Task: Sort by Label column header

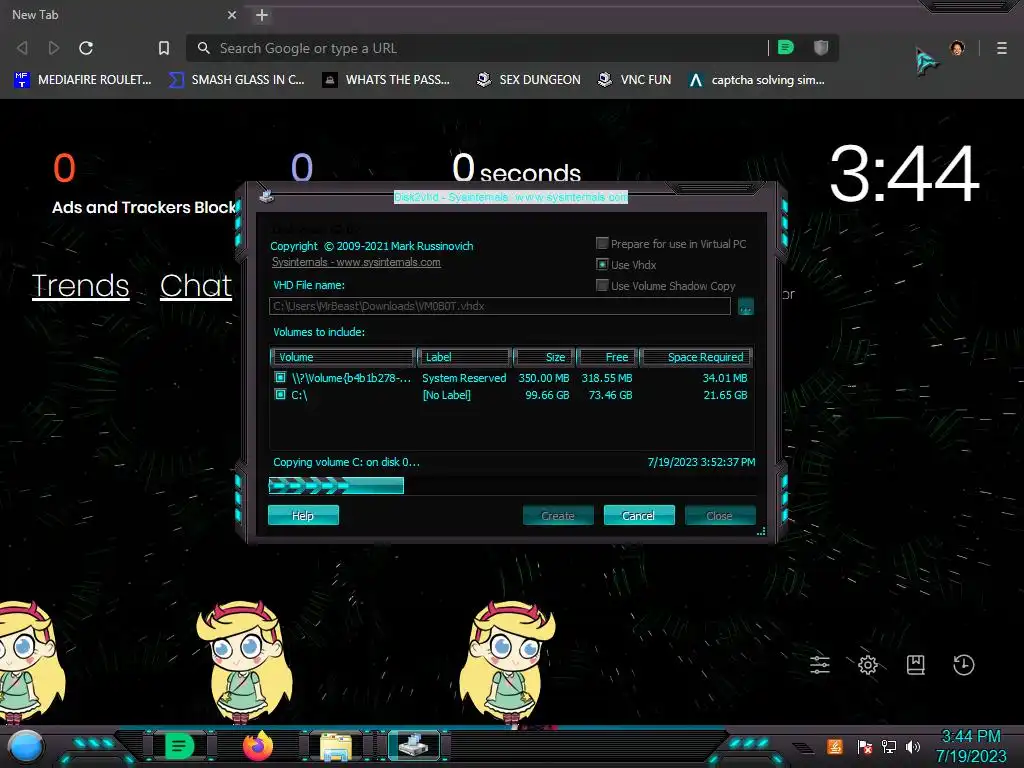Action: pos(464,357)
